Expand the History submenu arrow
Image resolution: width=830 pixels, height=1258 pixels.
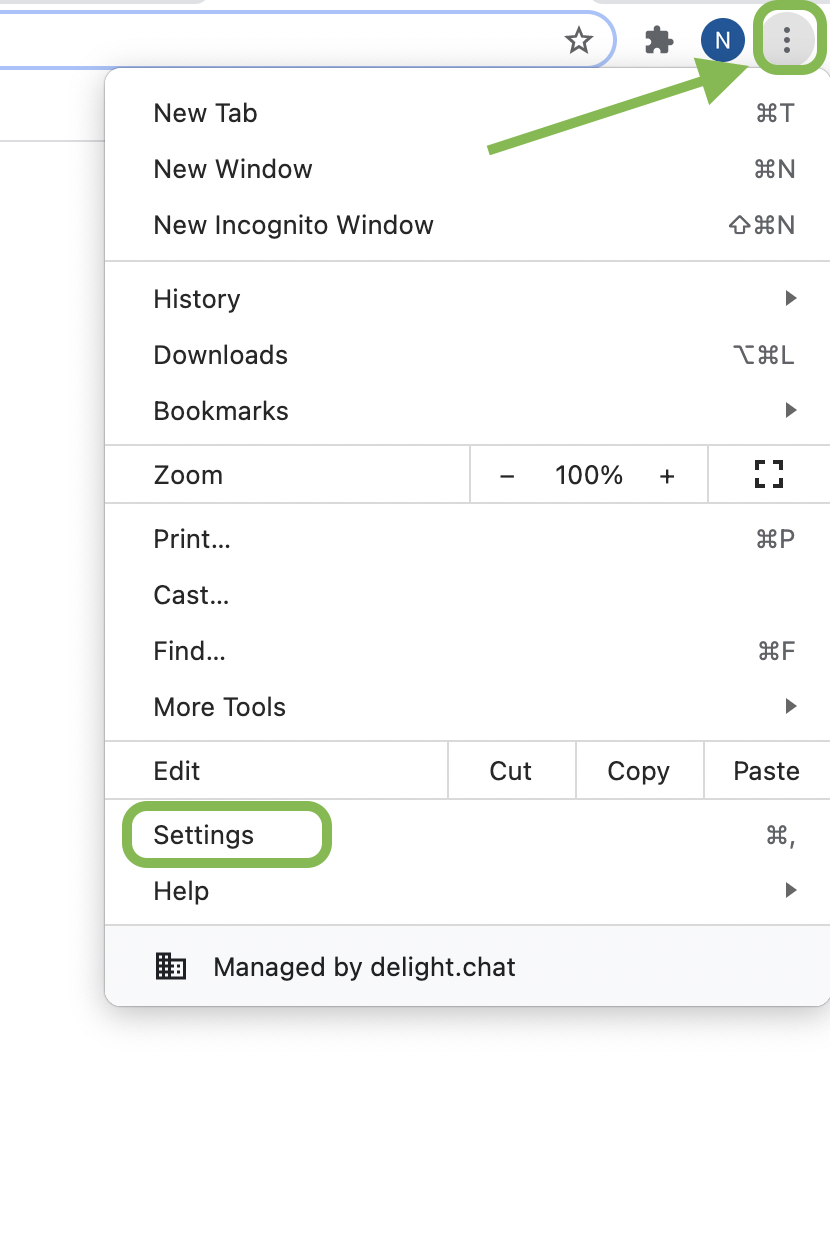791,298
